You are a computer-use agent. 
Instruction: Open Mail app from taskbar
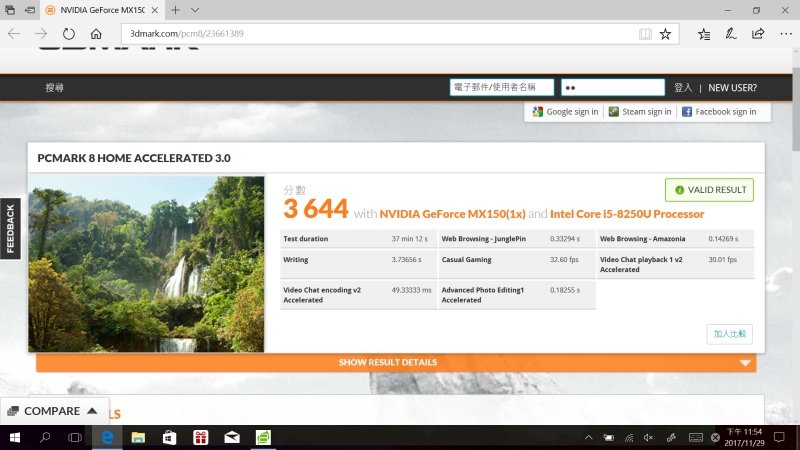pyautogui.click(x=232, y=437)
